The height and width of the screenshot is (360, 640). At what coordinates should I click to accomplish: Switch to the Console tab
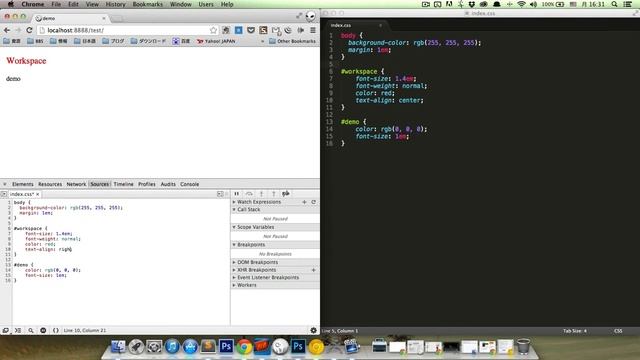tap(189, 184)
